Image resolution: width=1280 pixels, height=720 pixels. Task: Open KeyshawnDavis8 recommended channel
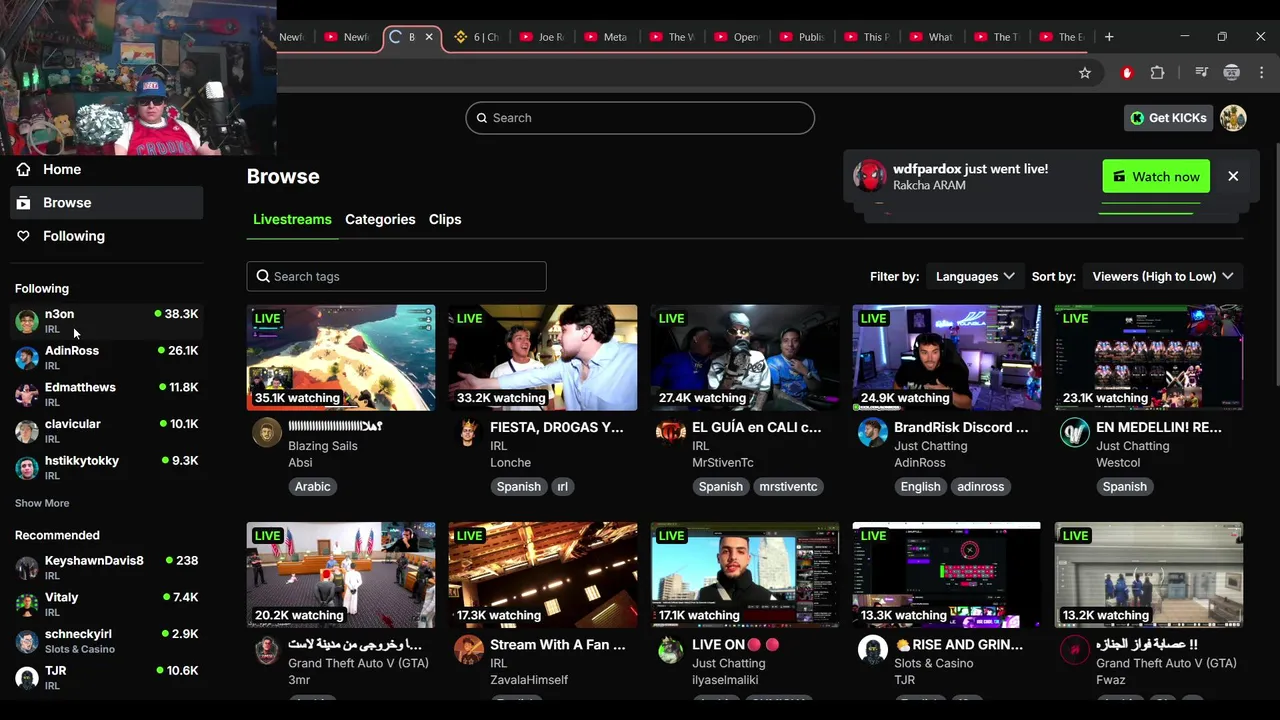coord(107,568)
